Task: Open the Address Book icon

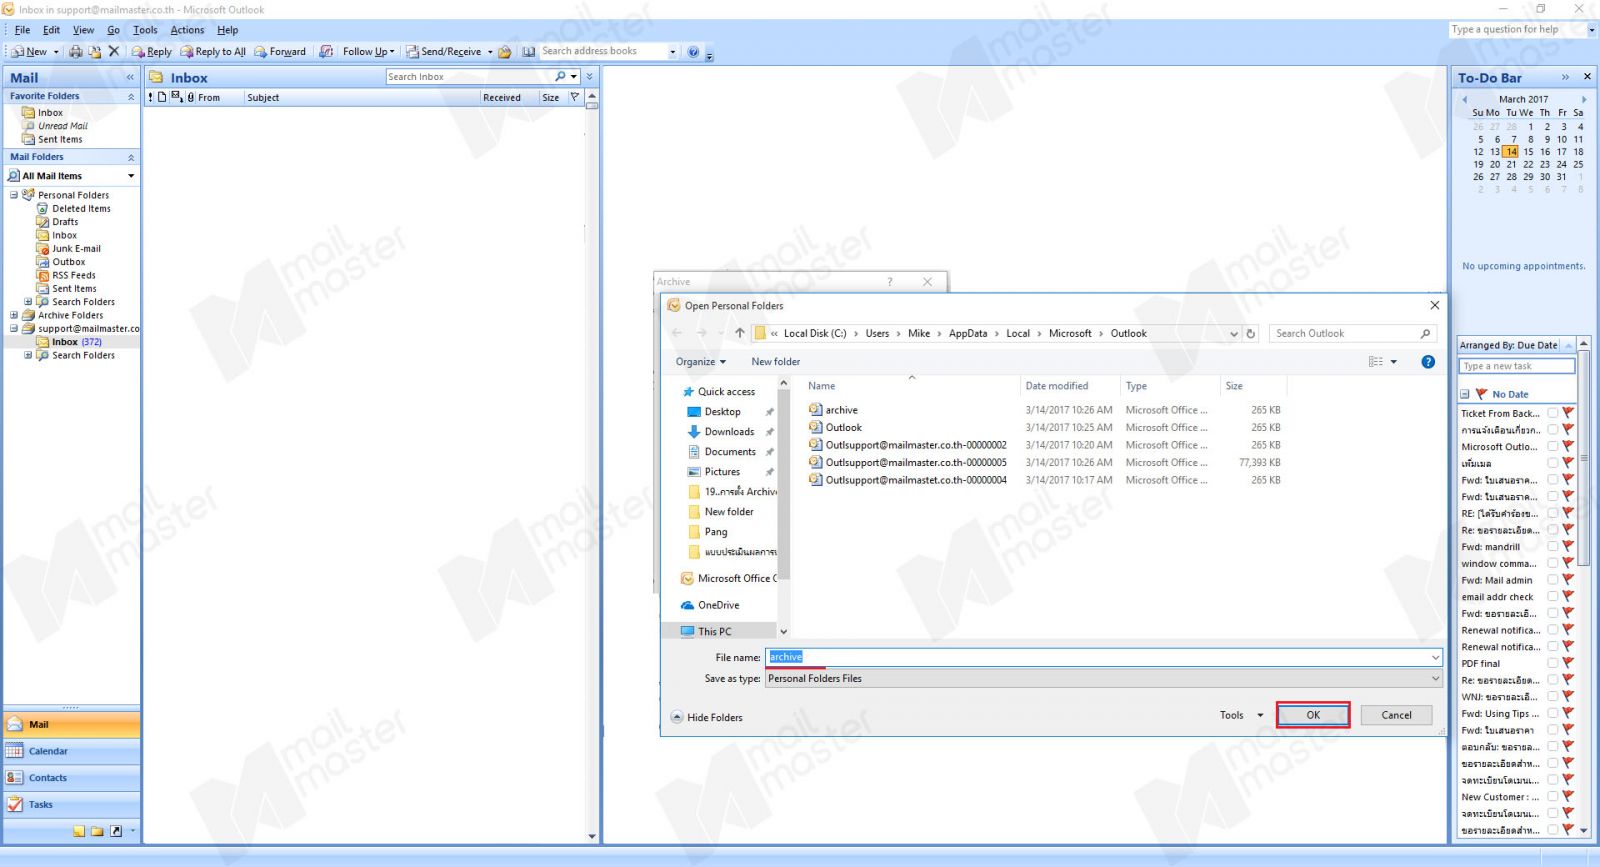Action: (x=529, y=52)
